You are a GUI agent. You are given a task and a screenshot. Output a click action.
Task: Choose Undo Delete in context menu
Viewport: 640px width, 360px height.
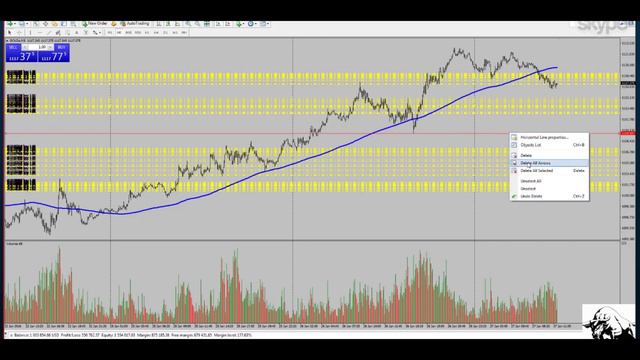tap(549, 196)
